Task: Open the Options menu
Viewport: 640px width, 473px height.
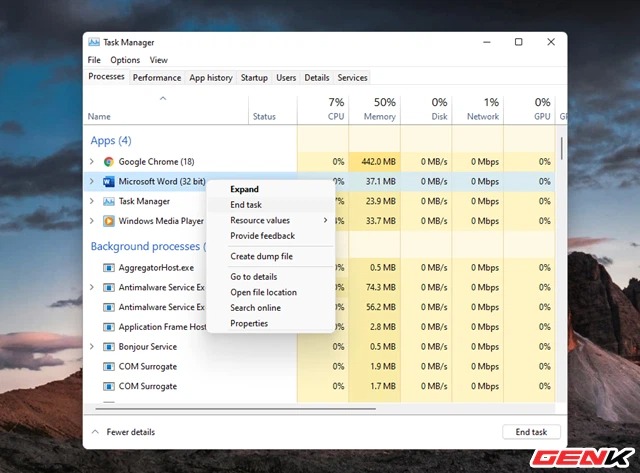Action: 125,60
